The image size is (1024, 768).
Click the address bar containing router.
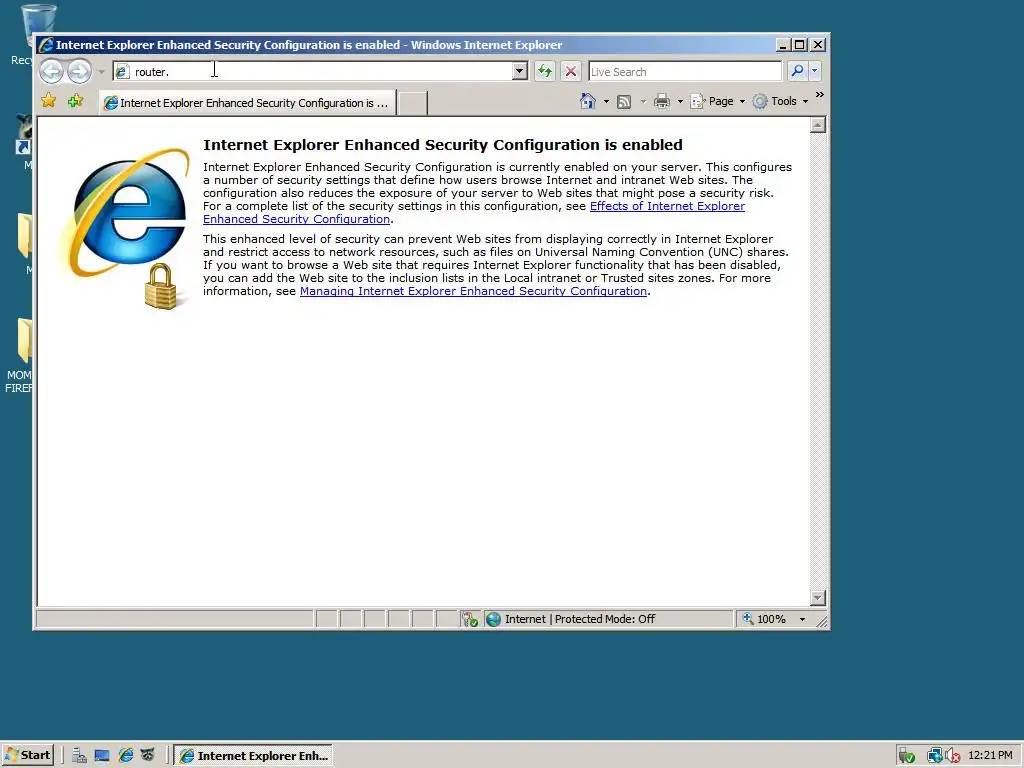[312, 71]
